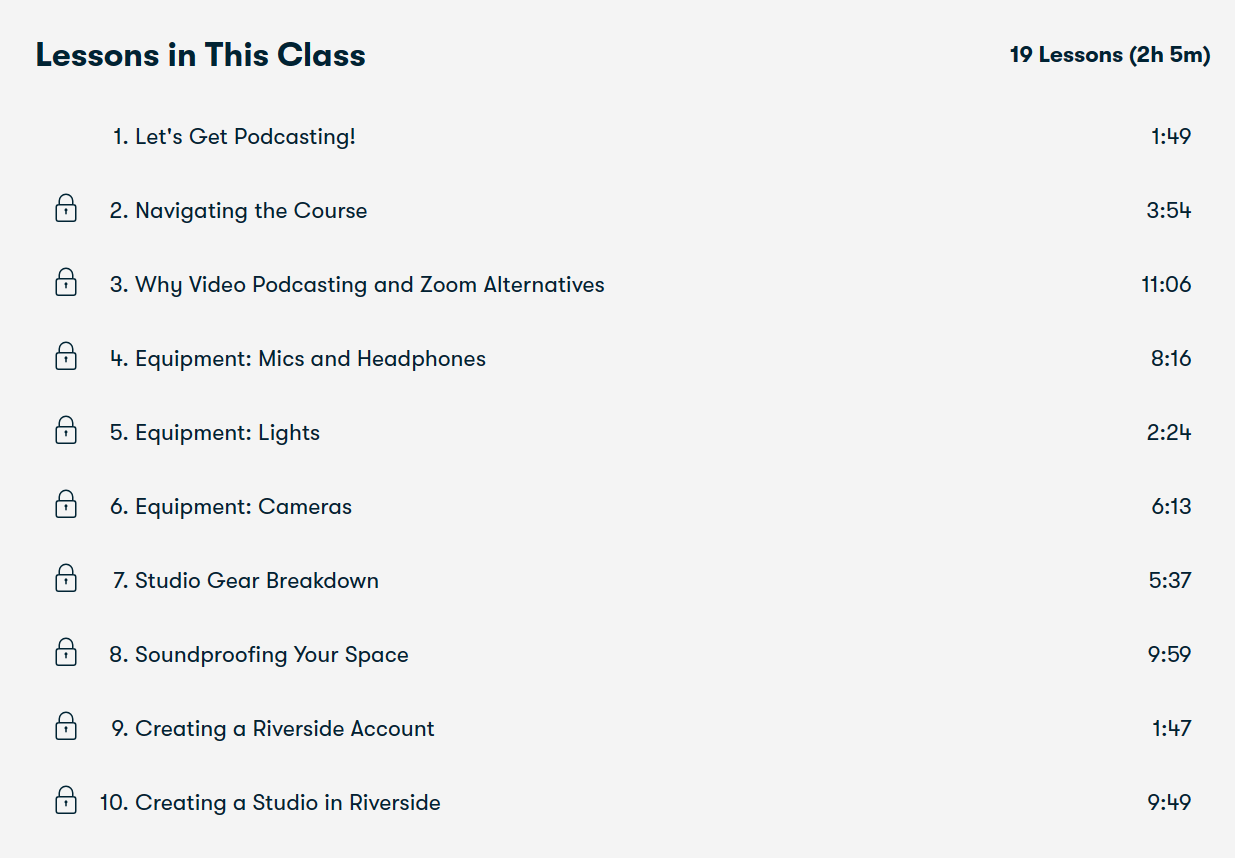The width and height of the screenshot is (1235, 858).
Task: Click lock icon next to Mics and Headphones
Action: pyautogui.click(x=66, y=357)
